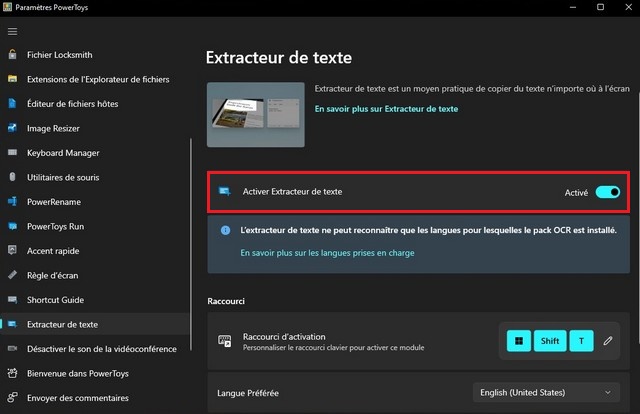Open link about supported languages
Viewport: 640px width, 414px height.
coord(327,253)
